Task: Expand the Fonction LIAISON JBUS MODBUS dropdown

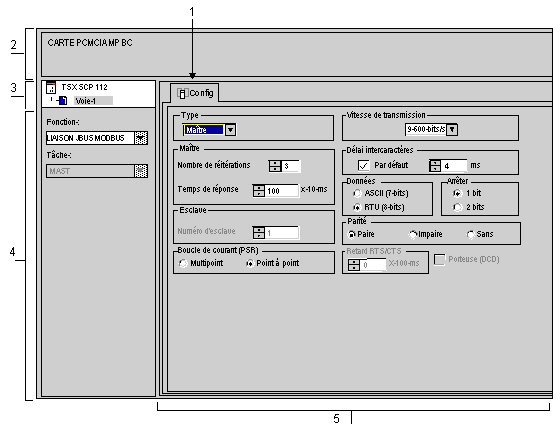Action: click(x=141, y=138)
